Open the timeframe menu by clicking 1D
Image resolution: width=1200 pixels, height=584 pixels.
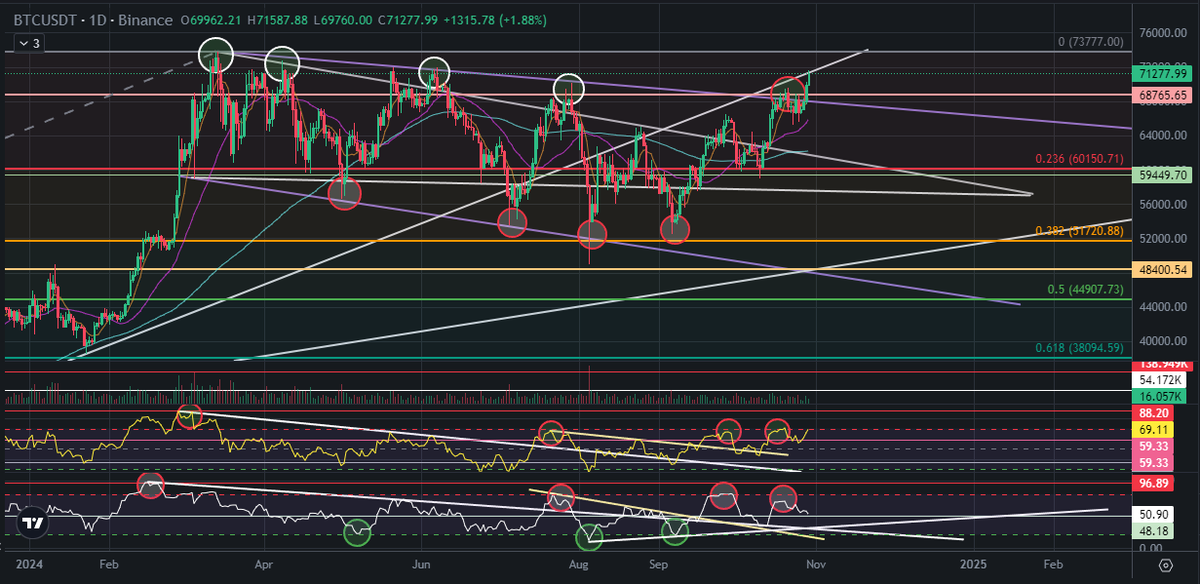(97, 19)
